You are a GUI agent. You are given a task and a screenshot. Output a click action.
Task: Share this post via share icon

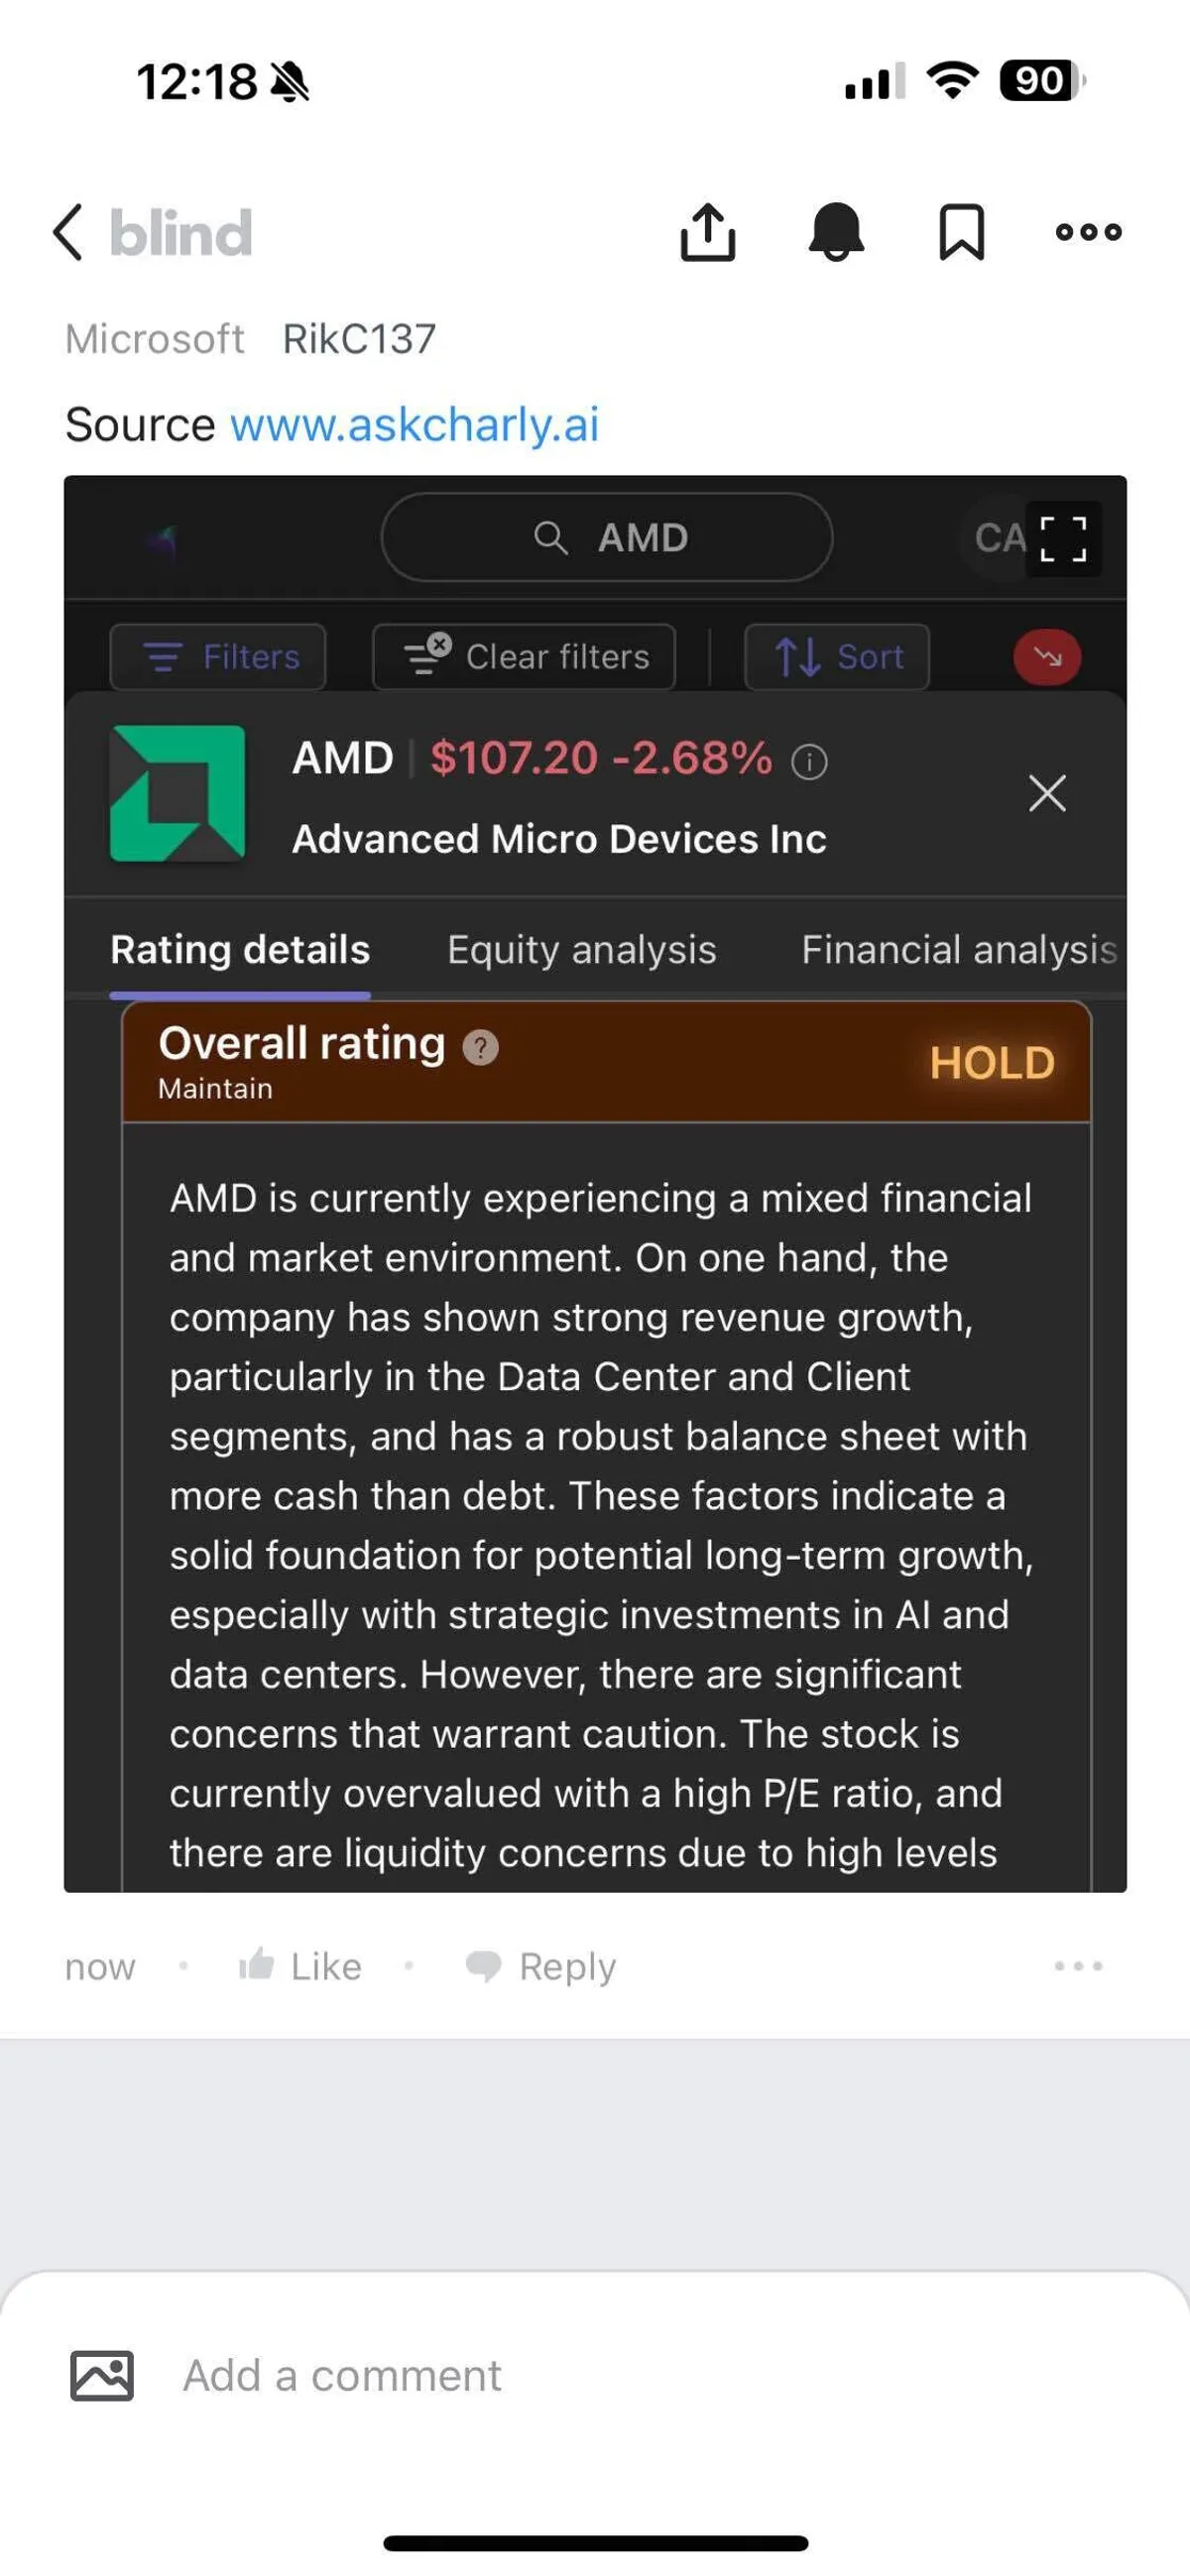point(707,232)
